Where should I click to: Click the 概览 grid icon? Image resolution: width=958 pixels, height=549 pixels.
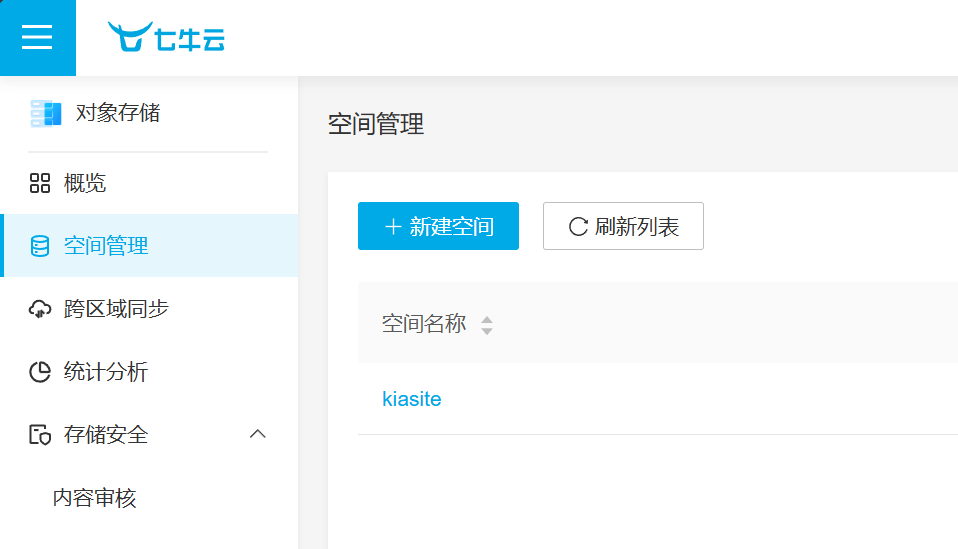[x=40, y=183]
